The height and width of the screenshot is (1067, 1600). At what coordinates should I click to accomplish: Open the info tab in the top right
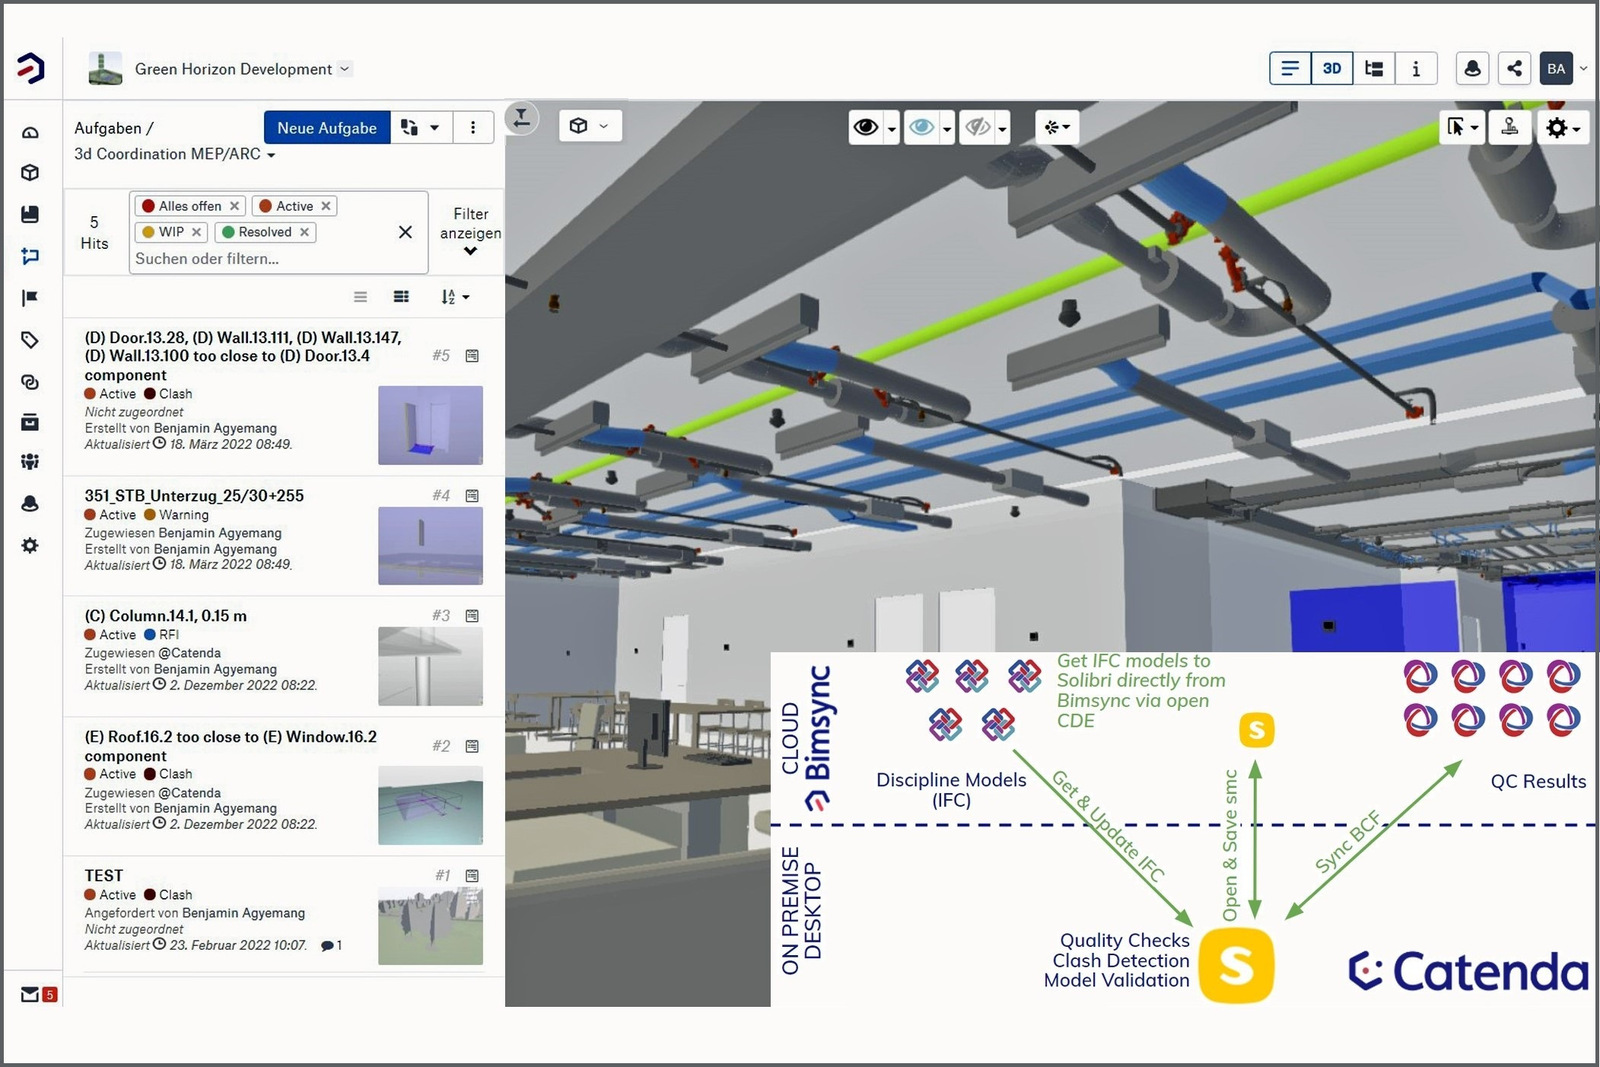coord(1416,68)
